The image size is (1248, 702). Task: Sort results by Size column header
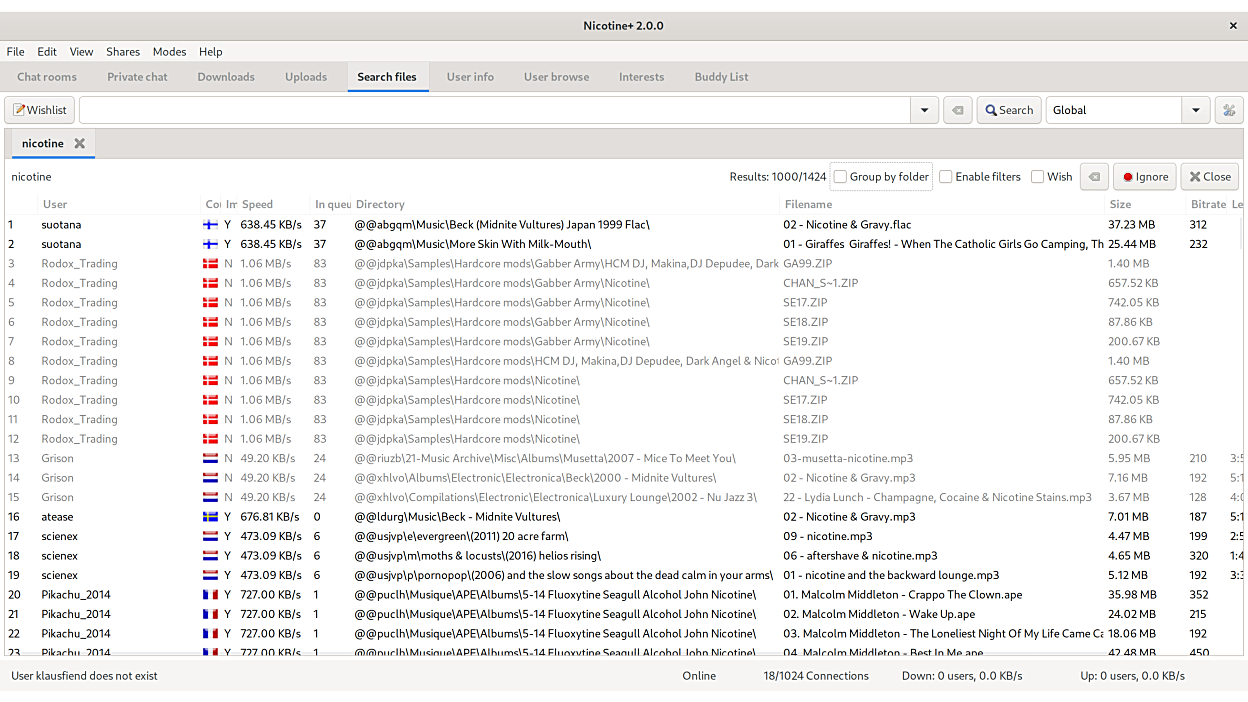click(x=1120, y=204)
